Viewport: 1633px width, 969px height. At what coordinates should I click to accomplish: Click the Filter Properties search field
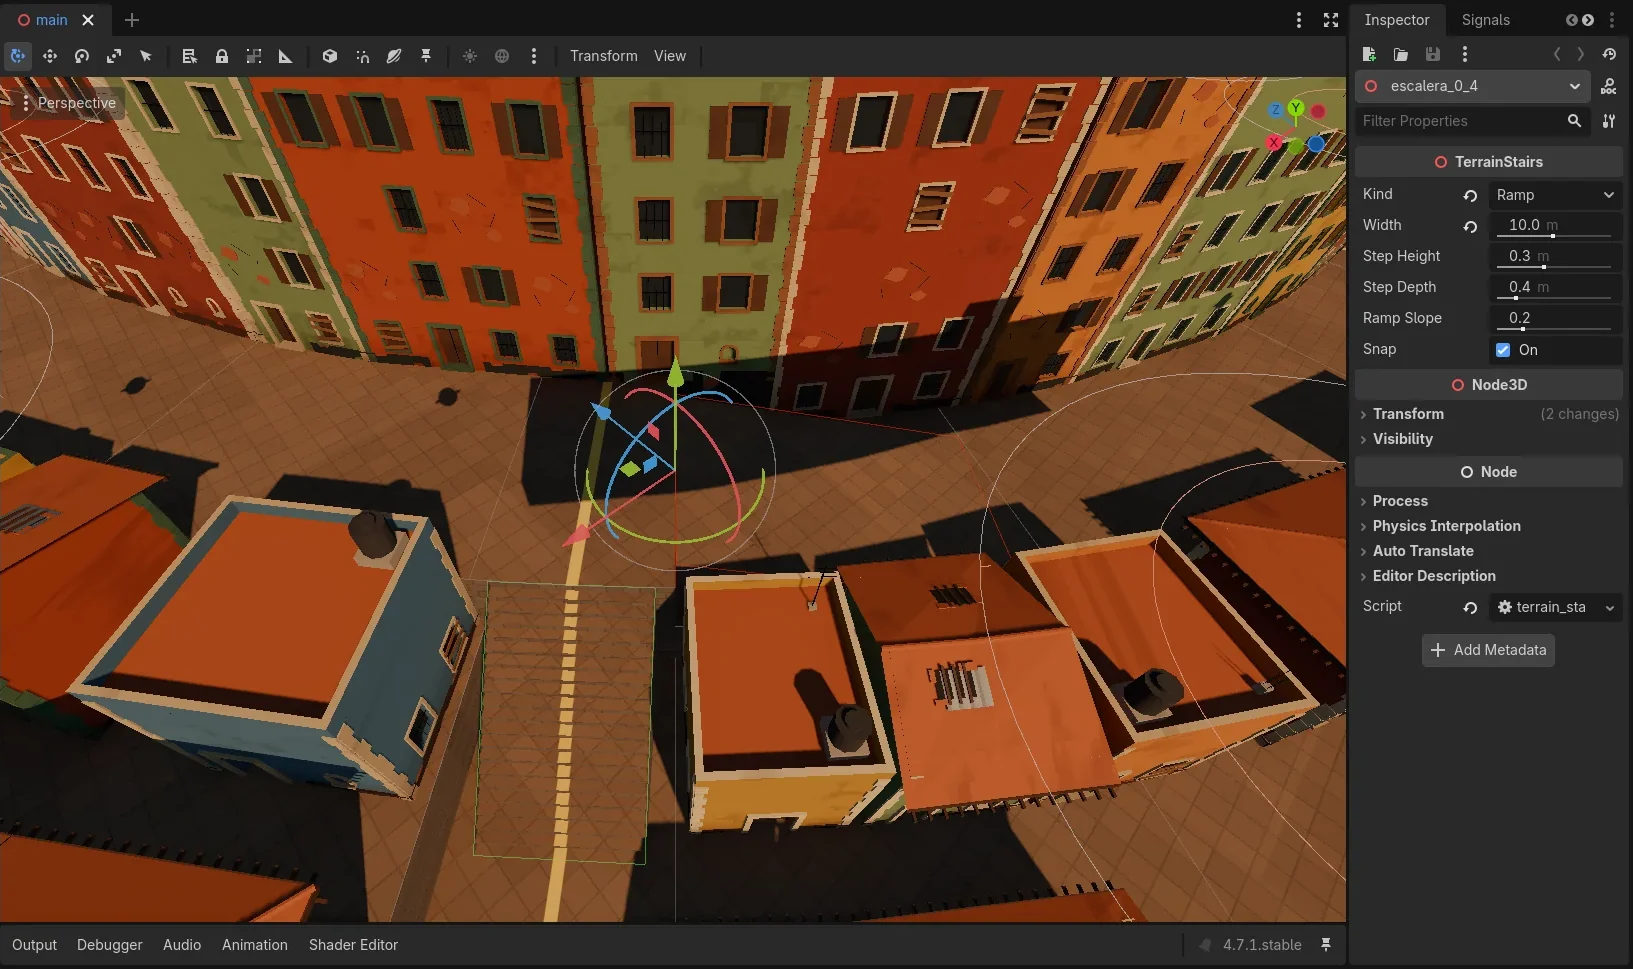click(x=1462, y=121)
